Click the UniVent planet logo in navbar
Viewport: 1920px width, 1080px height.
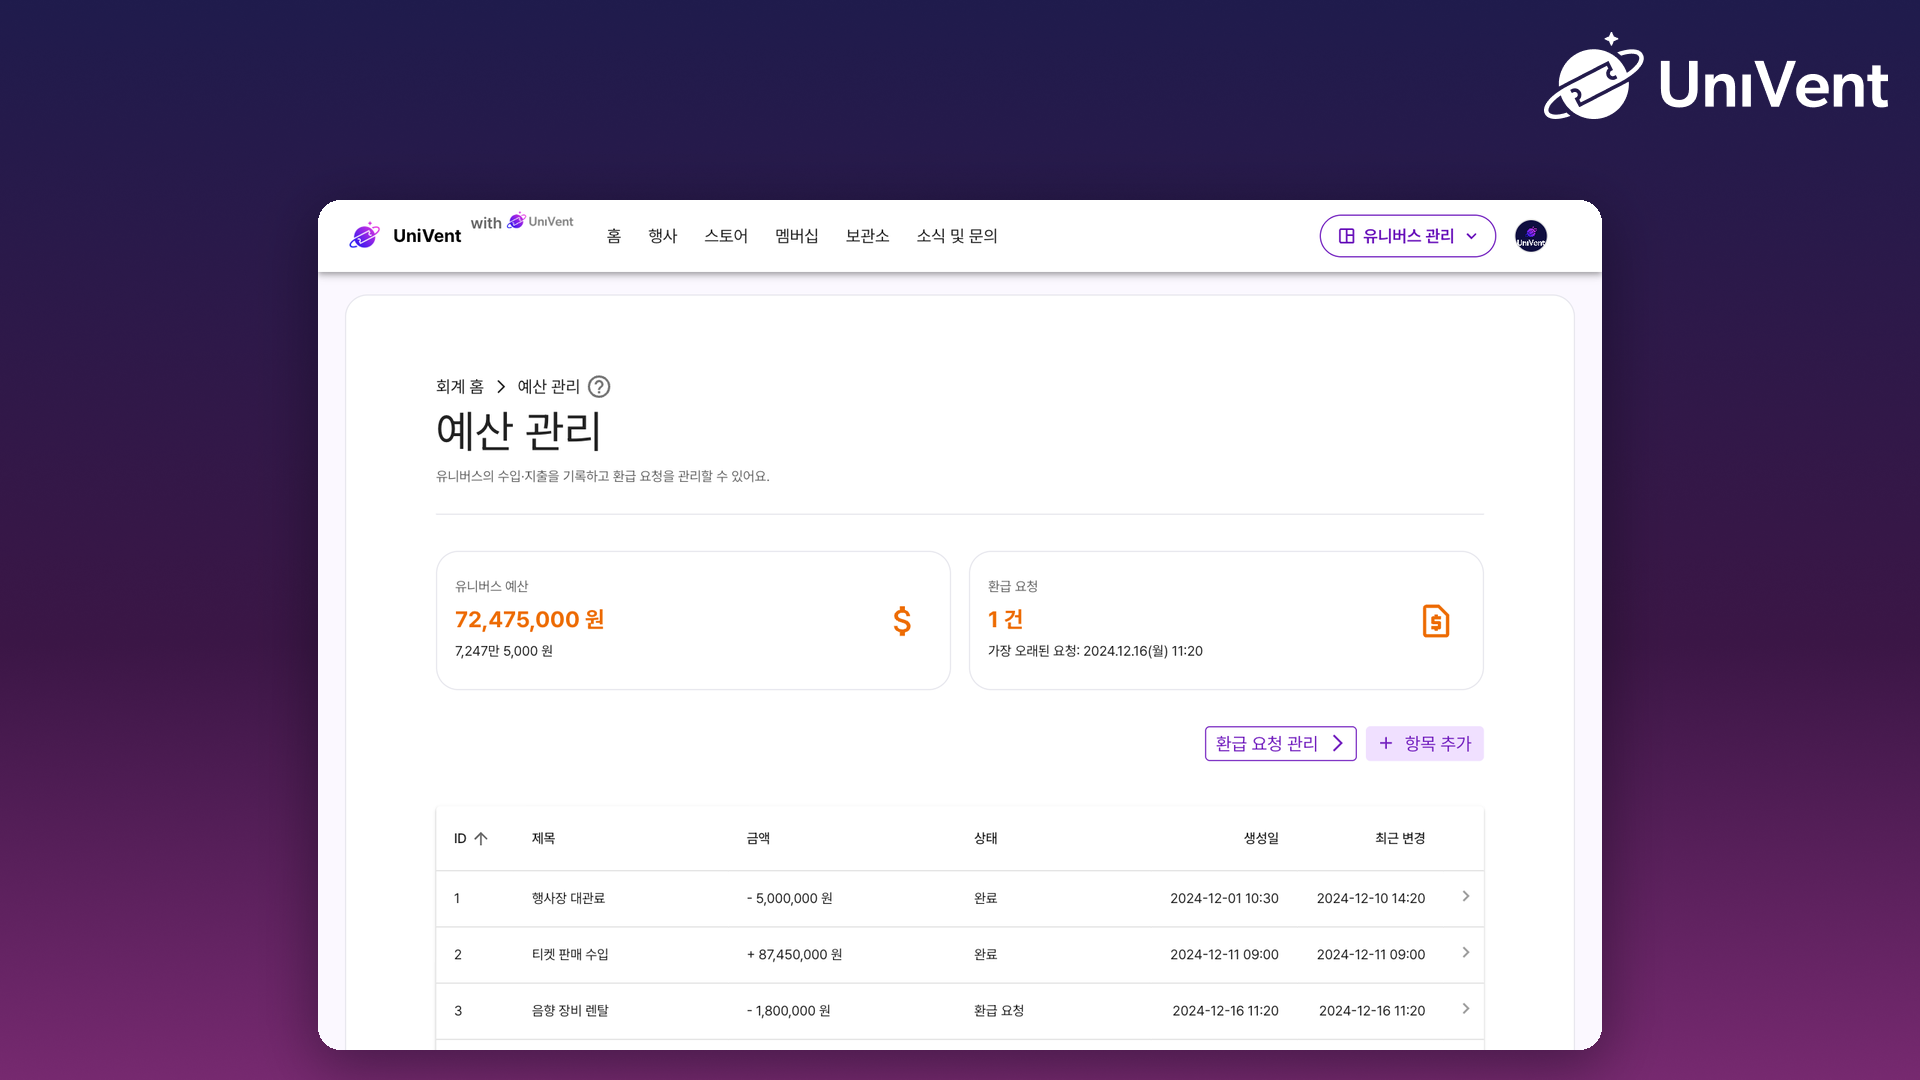(x=365, y=236)
